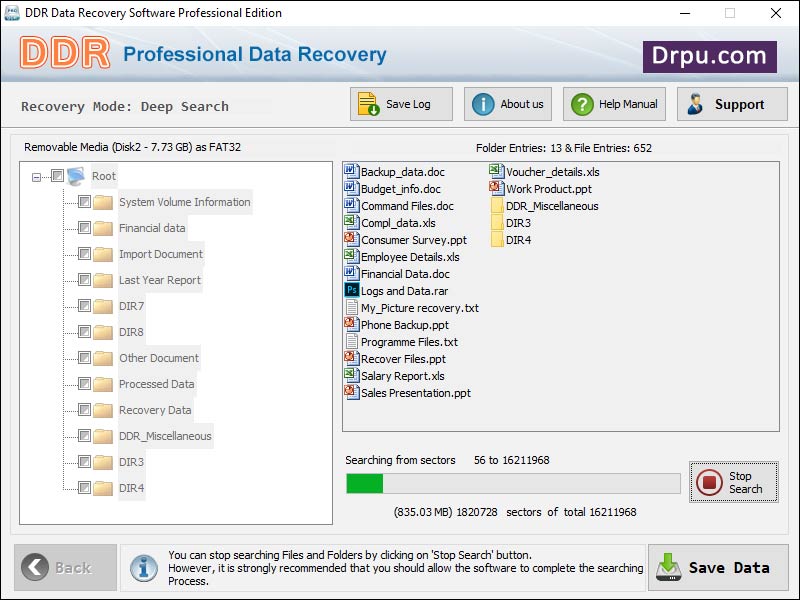
Task: Select the Recovery Data tree item
Action: point(155,410)
